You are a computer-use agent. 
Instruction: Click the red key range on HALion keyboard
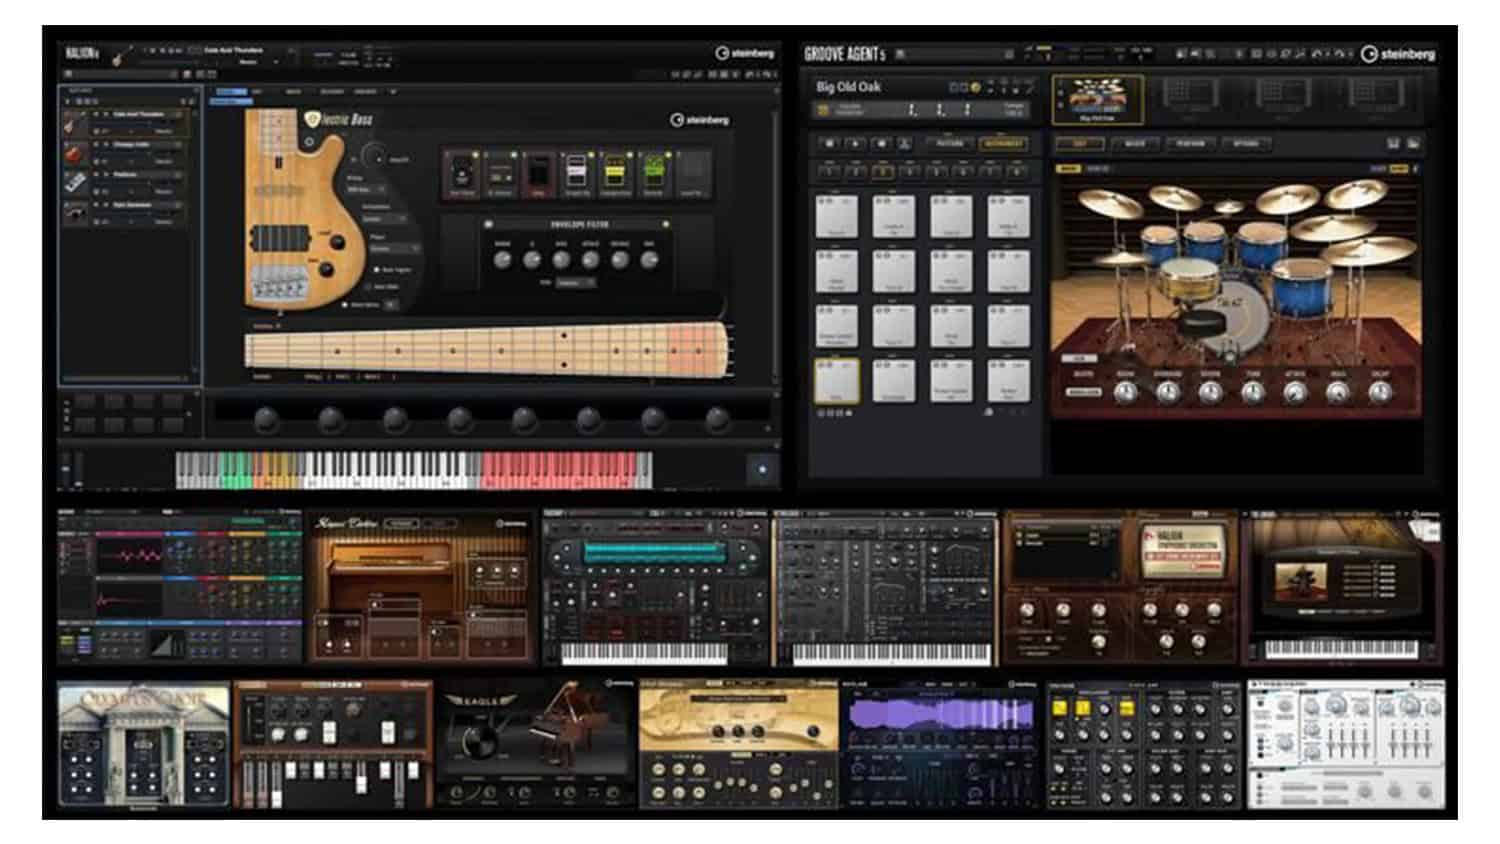pos(558,469)
